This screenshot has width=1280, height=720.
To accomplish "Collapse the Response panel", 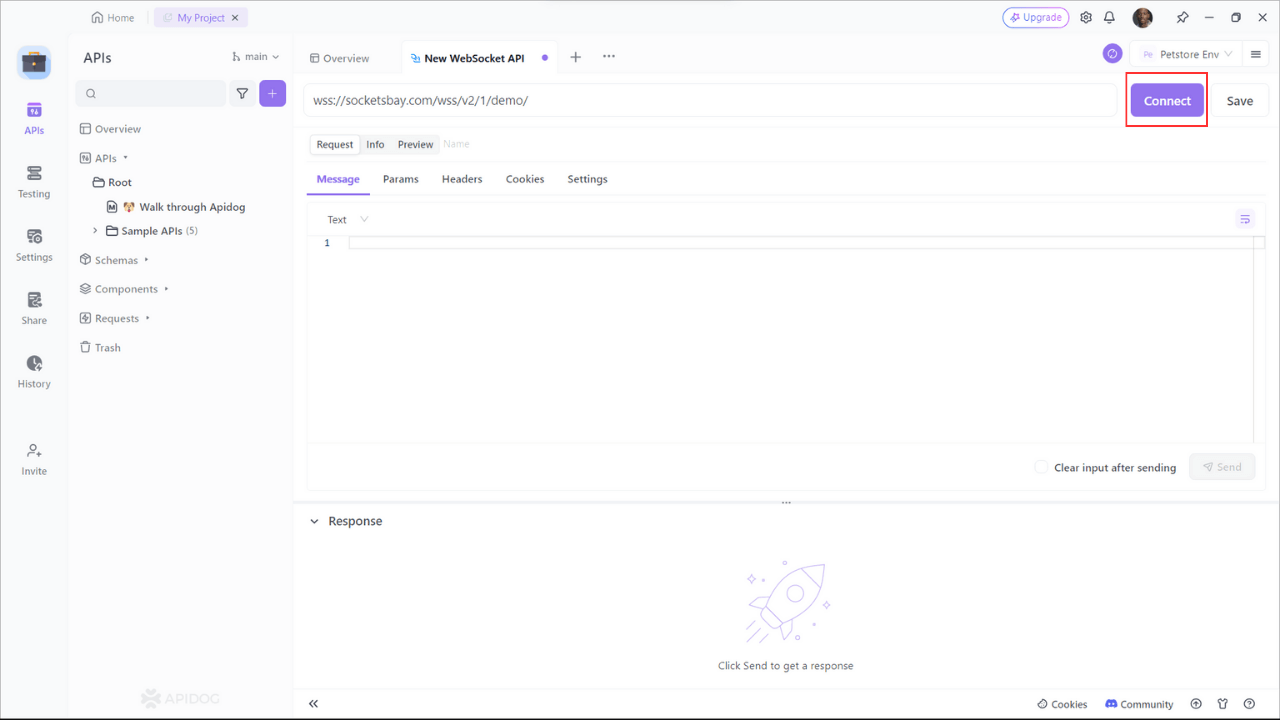I will pyautogui.click(x=314, y=521).
